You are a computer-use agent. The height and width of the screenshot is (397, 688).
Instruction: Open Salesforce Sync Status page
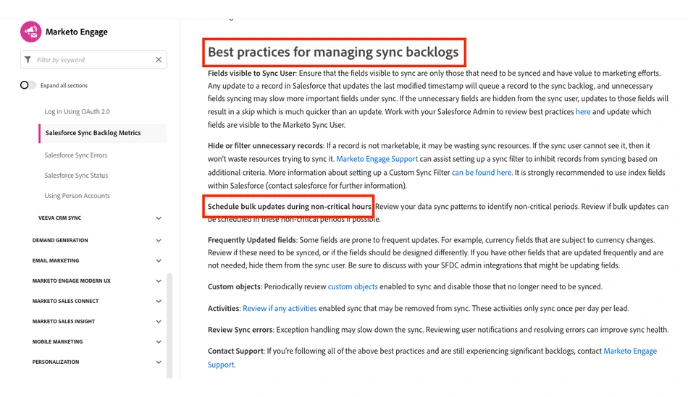[x=76, y=175]
